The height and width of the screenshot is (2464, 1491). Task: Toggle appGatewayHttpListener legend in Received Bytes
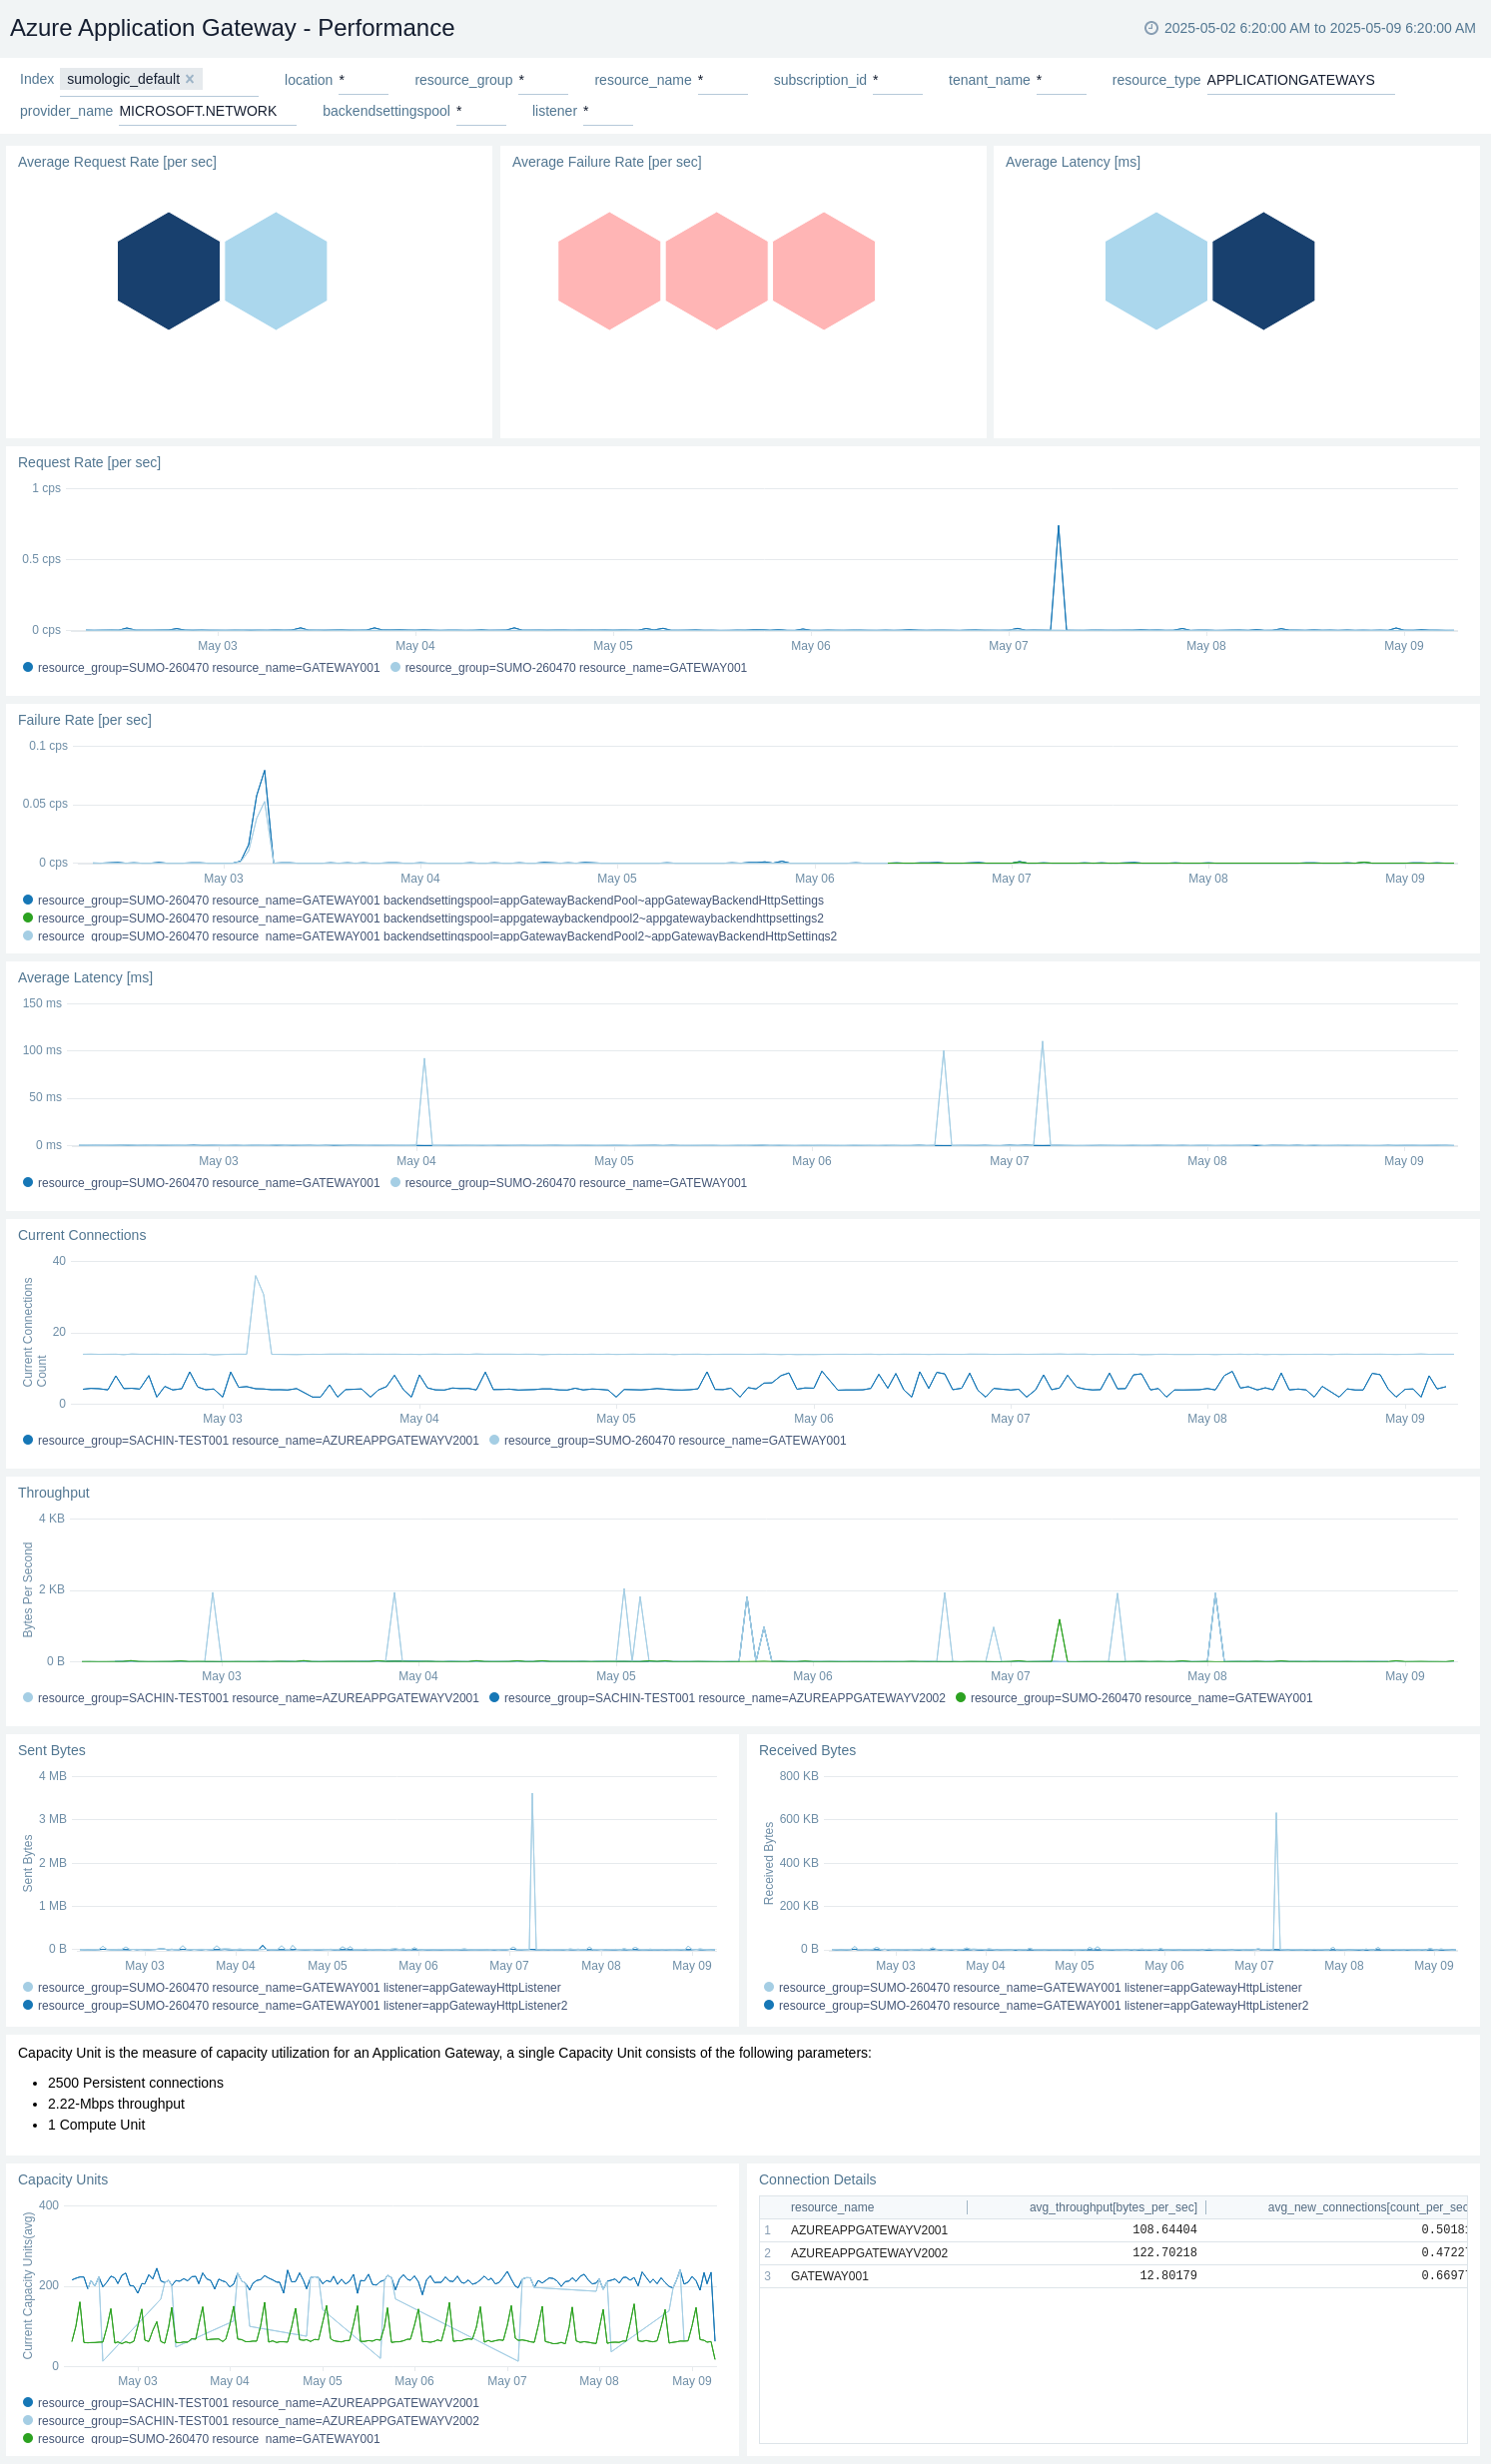(x=1033, y=1988)
